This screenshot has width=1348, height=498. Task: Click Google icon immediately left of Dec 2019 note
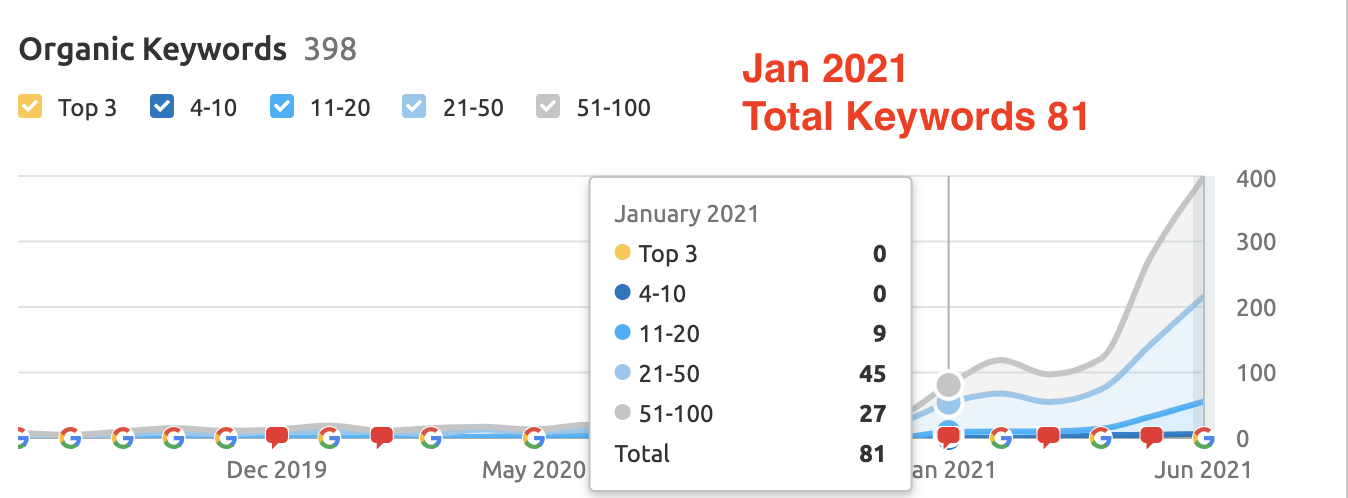point(226,437)
